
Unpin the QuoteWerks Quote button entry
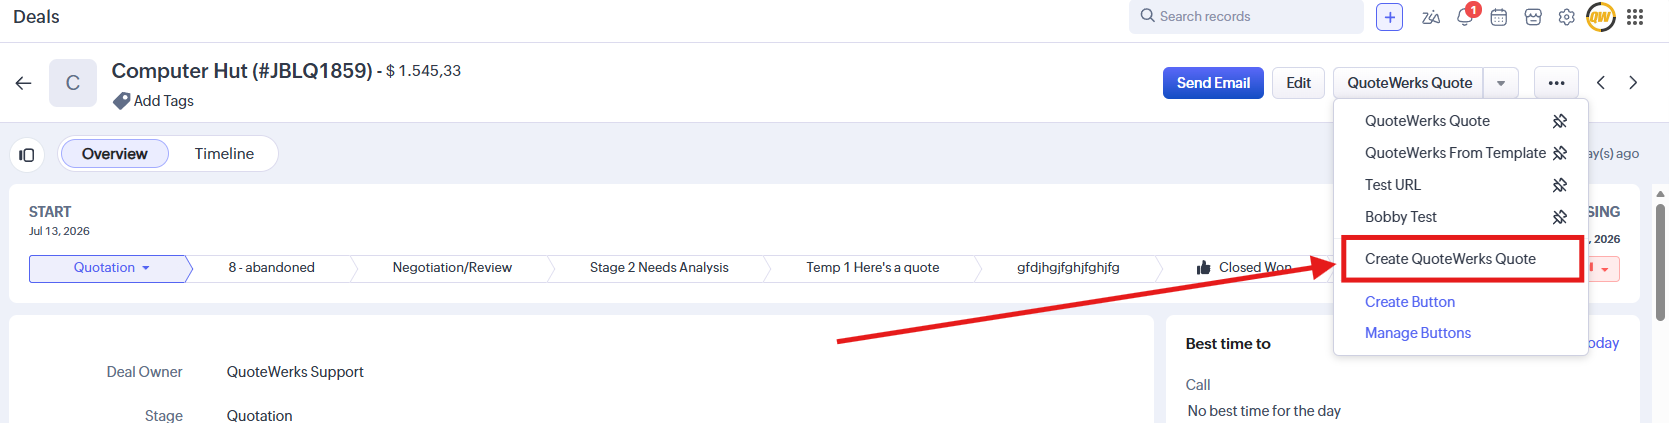[x=1559, y=121]
